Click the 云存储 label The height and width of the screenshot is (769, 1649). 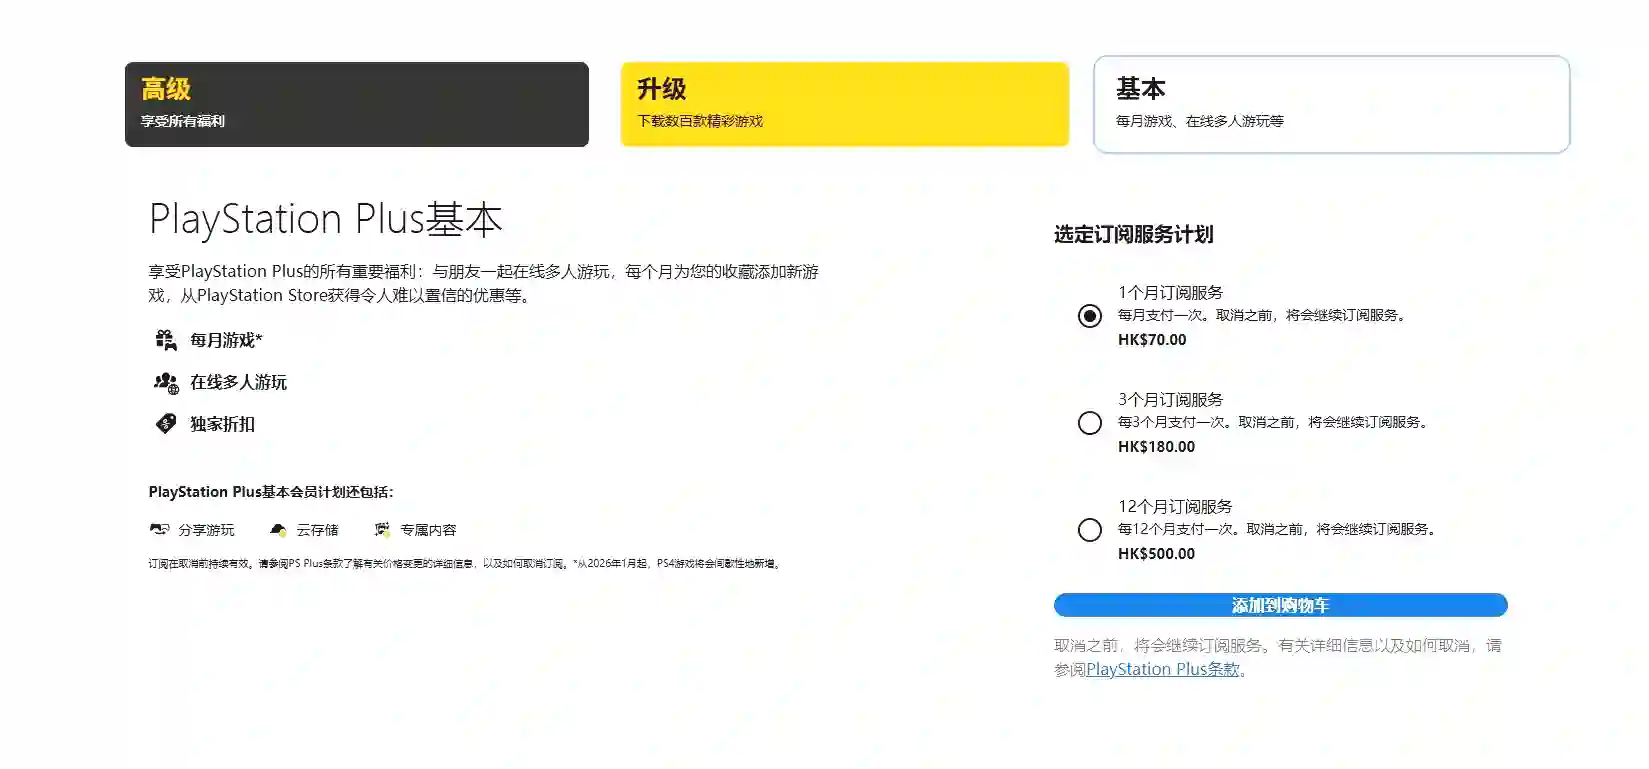click(317, 530)
